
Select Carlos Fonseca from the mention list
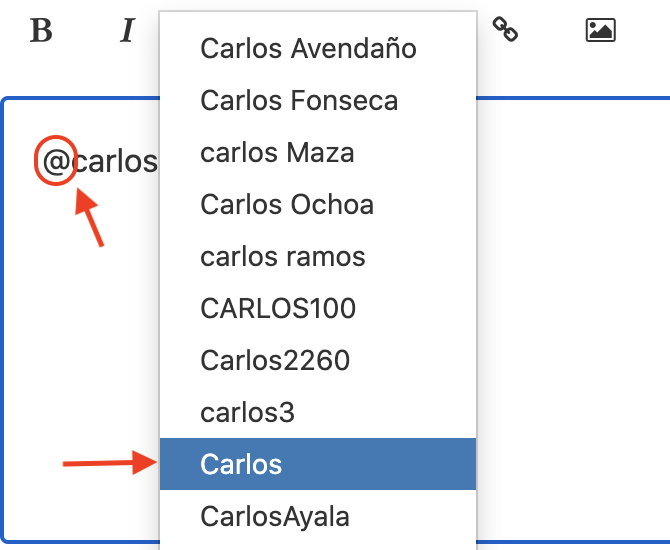(318, 100)
